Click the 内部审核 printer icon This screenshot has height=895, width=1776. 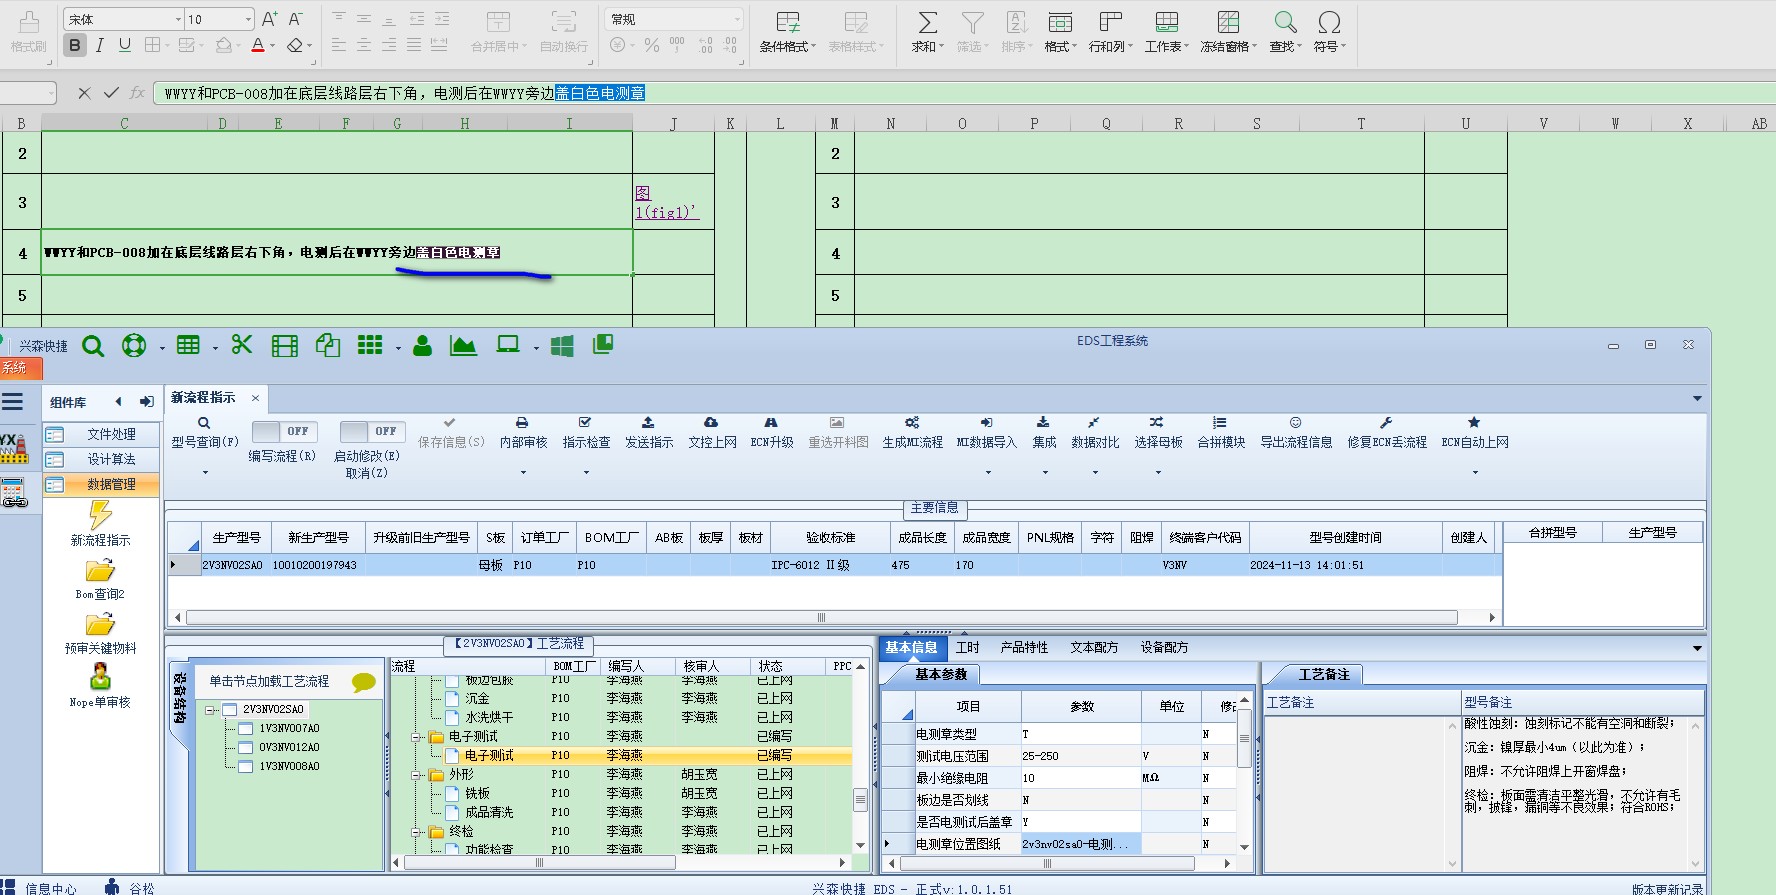click(522, 423)
